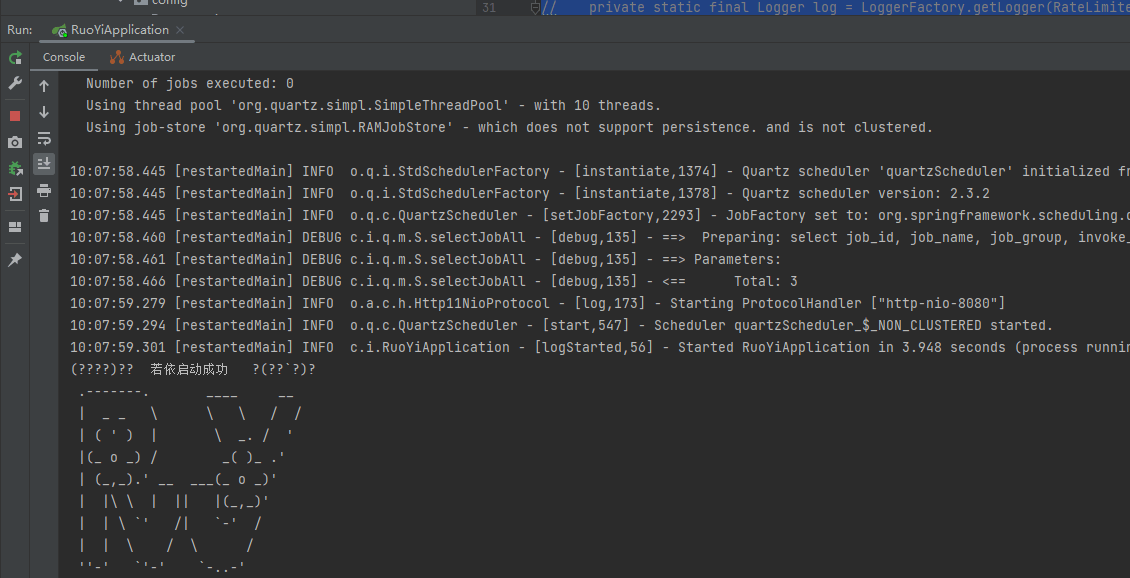
Task: Clear all console output with trash icon
Action: [42, 215]
